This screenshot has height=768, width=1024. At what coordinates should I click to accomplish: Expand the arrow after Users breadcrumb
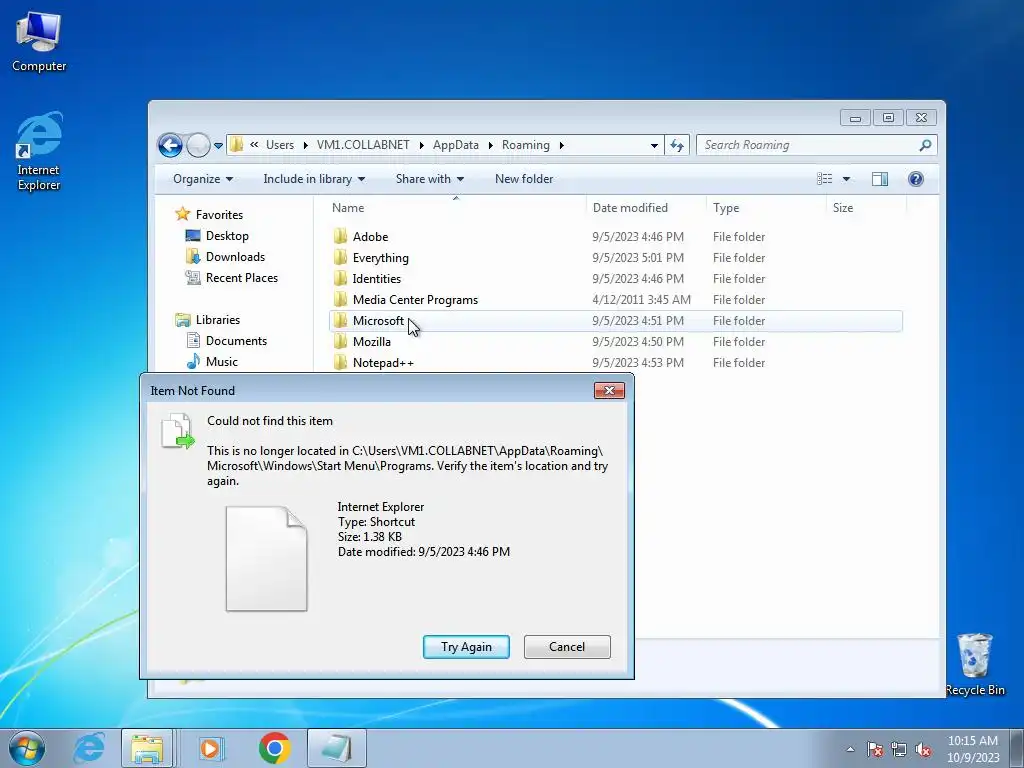pos(305,145)
